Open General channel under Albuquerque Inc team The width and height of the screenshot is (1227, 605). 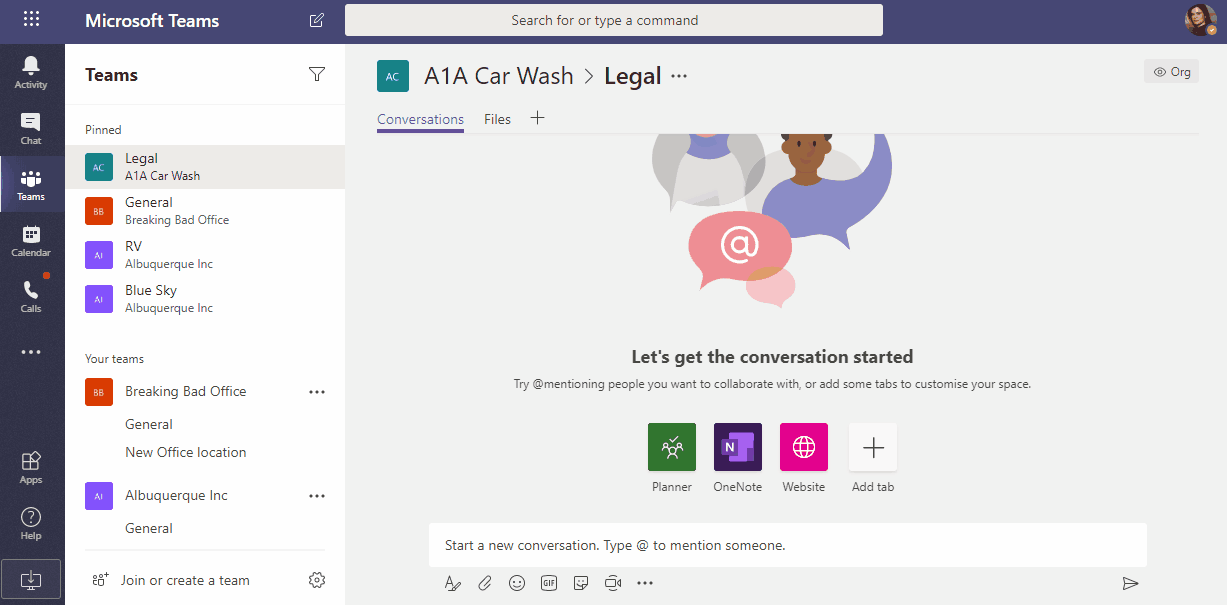coord(149,528)
